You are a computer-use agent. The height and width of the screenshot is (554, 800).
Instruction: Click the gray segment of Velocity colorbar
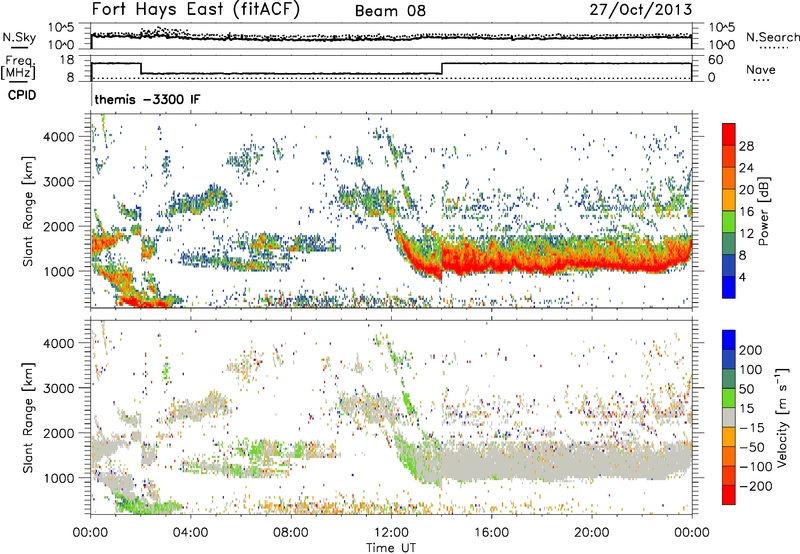tap(729, 418)
